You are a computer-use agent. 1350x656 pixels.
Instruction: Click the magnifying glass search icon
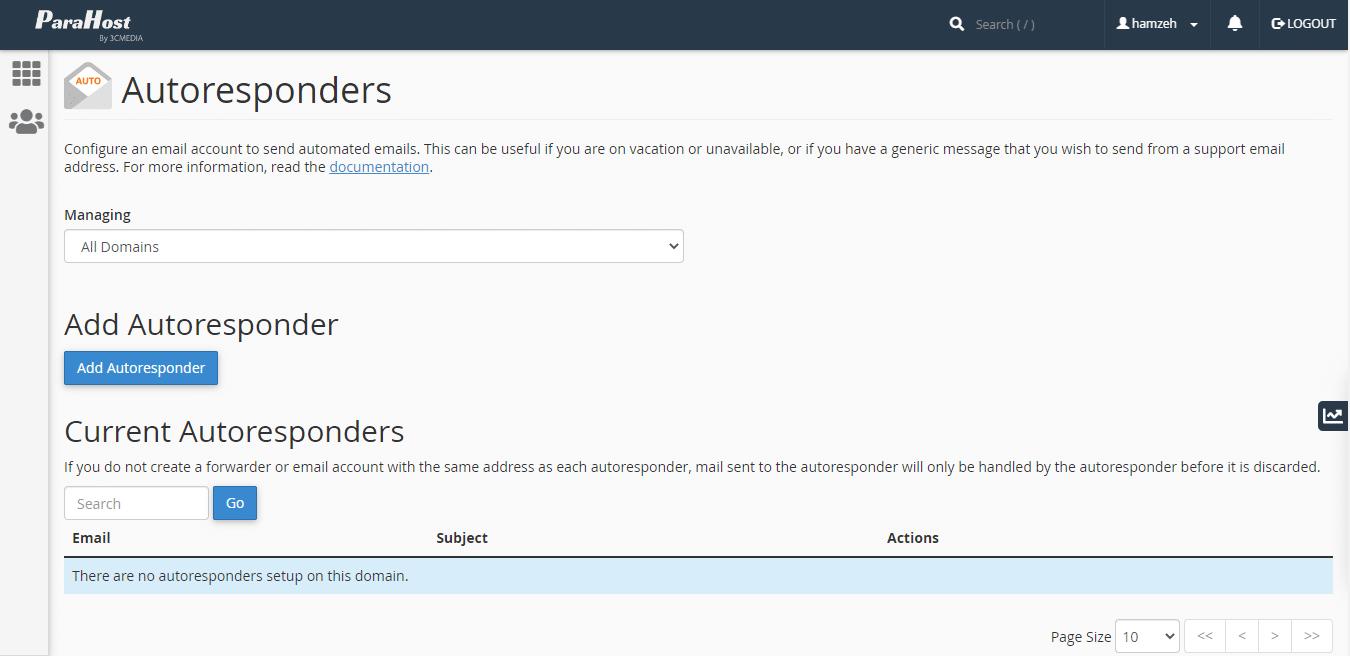(x=957, y=24)
